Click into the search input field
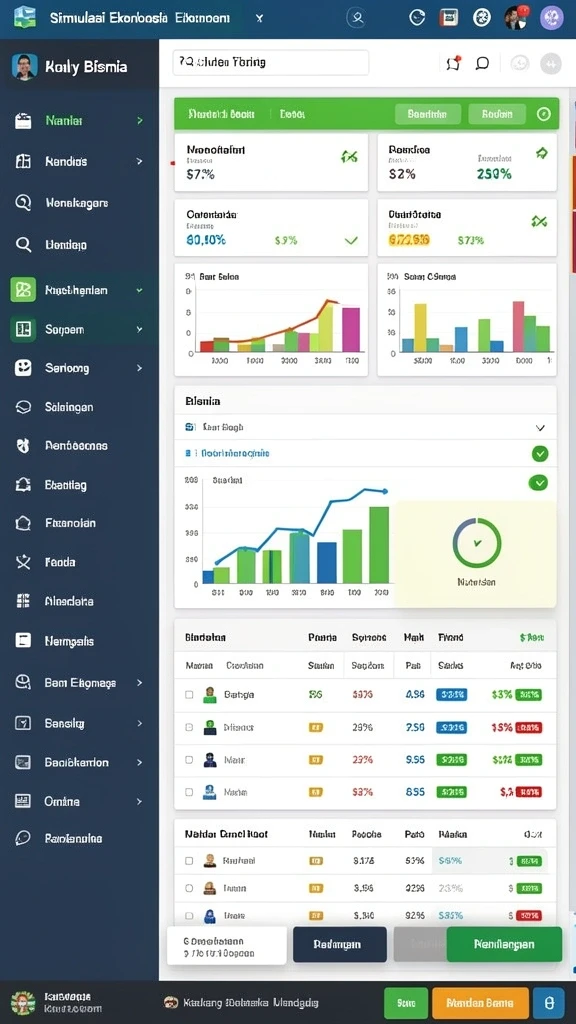The image size is (576, 1024). [x=271, y=63]
